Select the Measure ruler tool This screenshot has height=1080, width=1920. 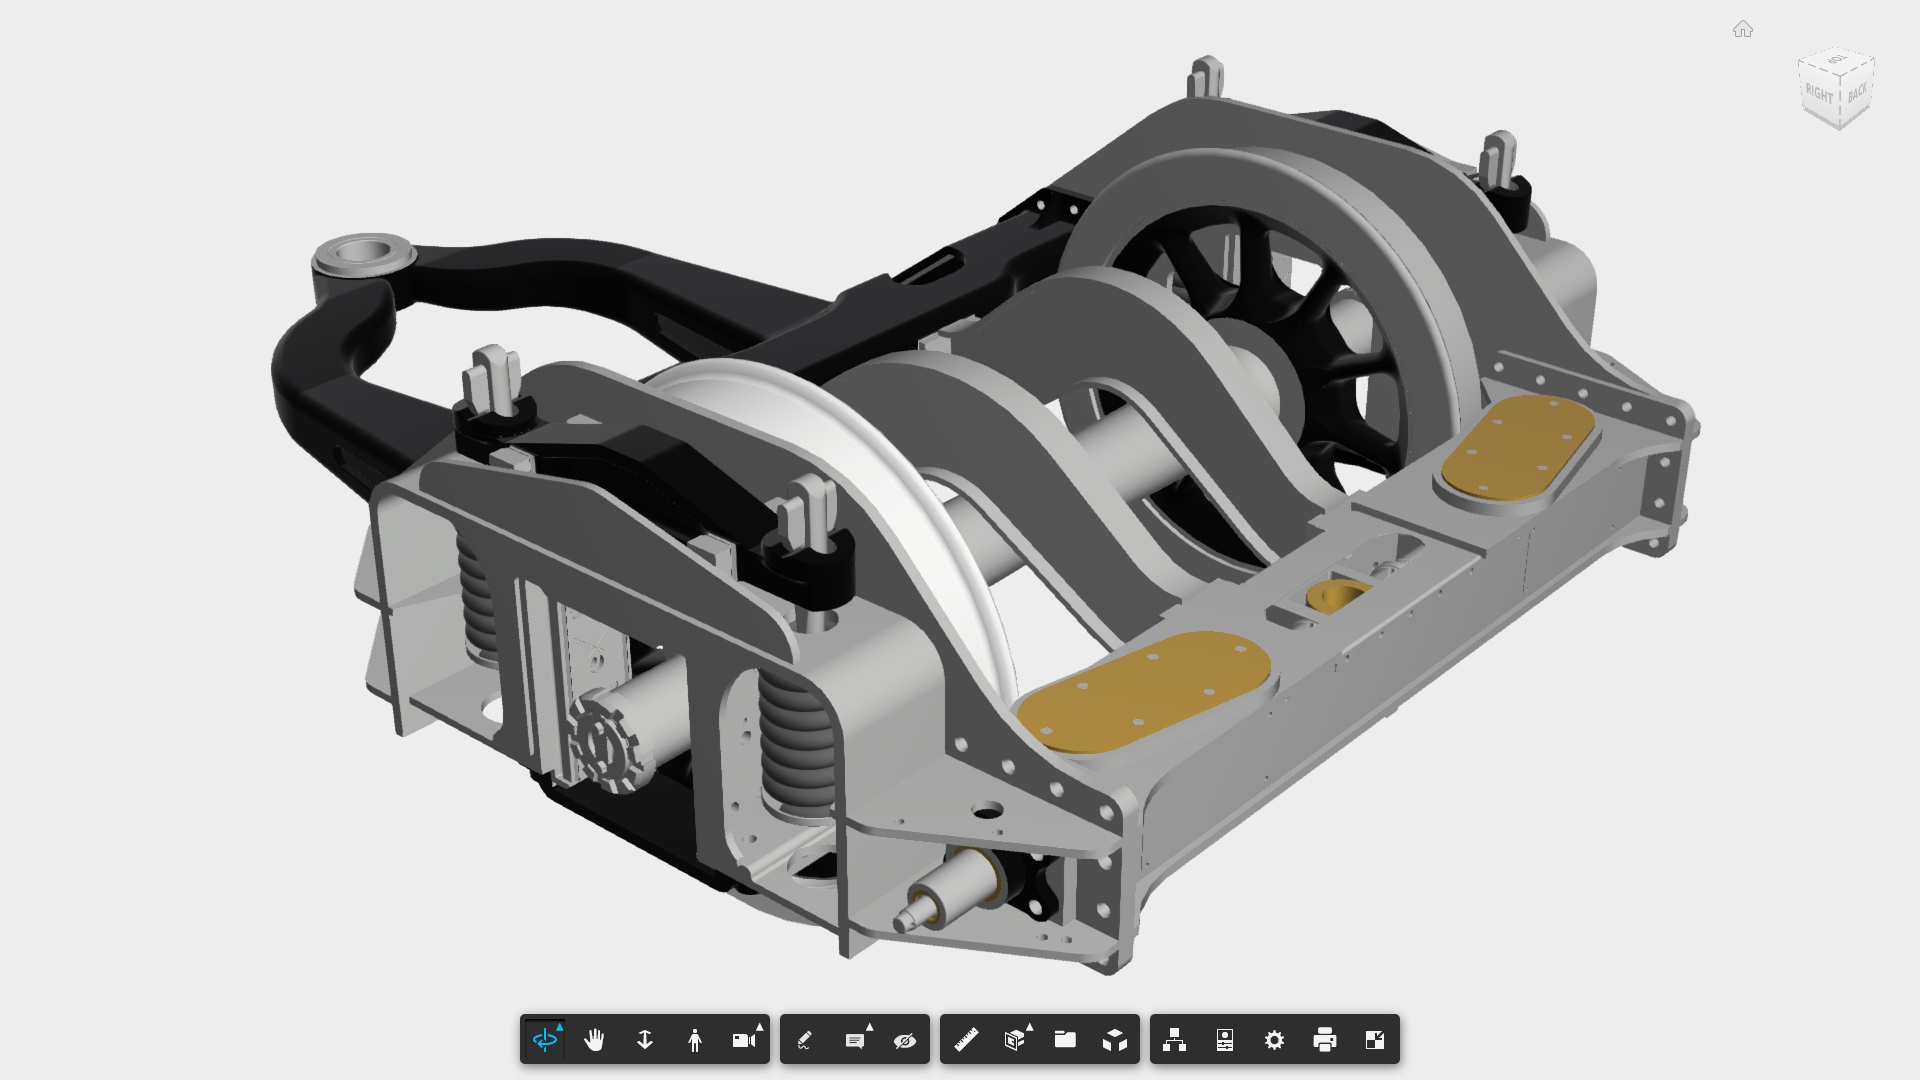click(x=965, y=1040)
